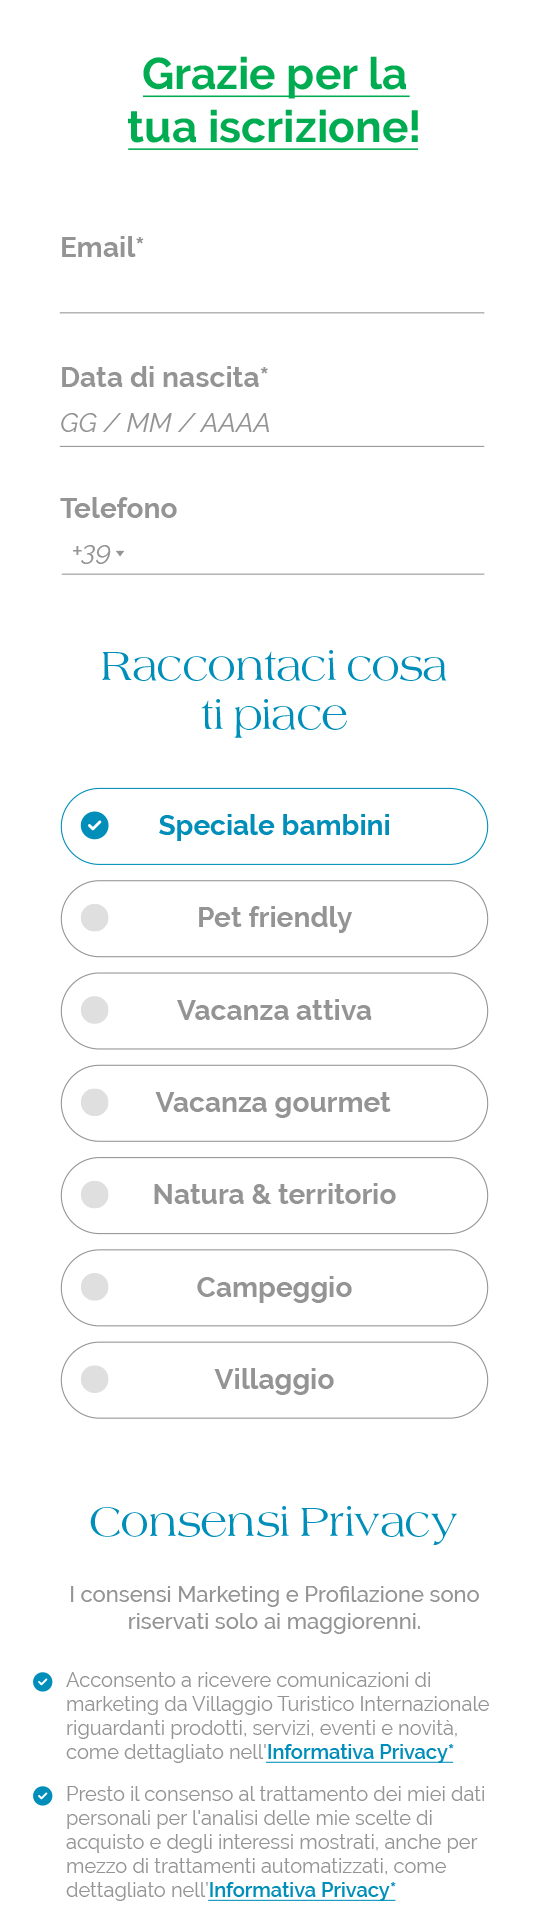
Task: Click the grey circle icon beside Vacanza attiva
Action: coord(95,1010)
